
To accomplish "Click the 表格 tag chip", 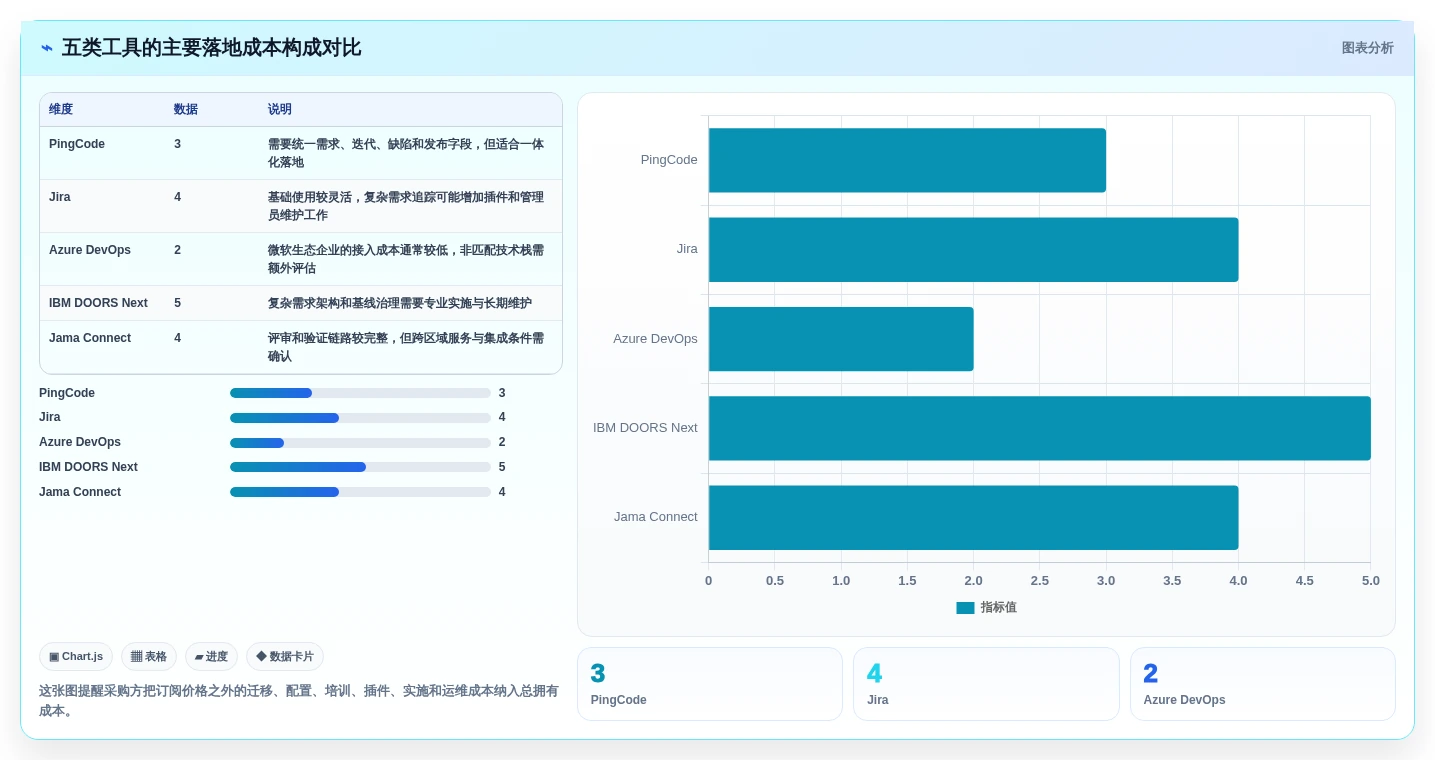I will [x=149, y=656].
